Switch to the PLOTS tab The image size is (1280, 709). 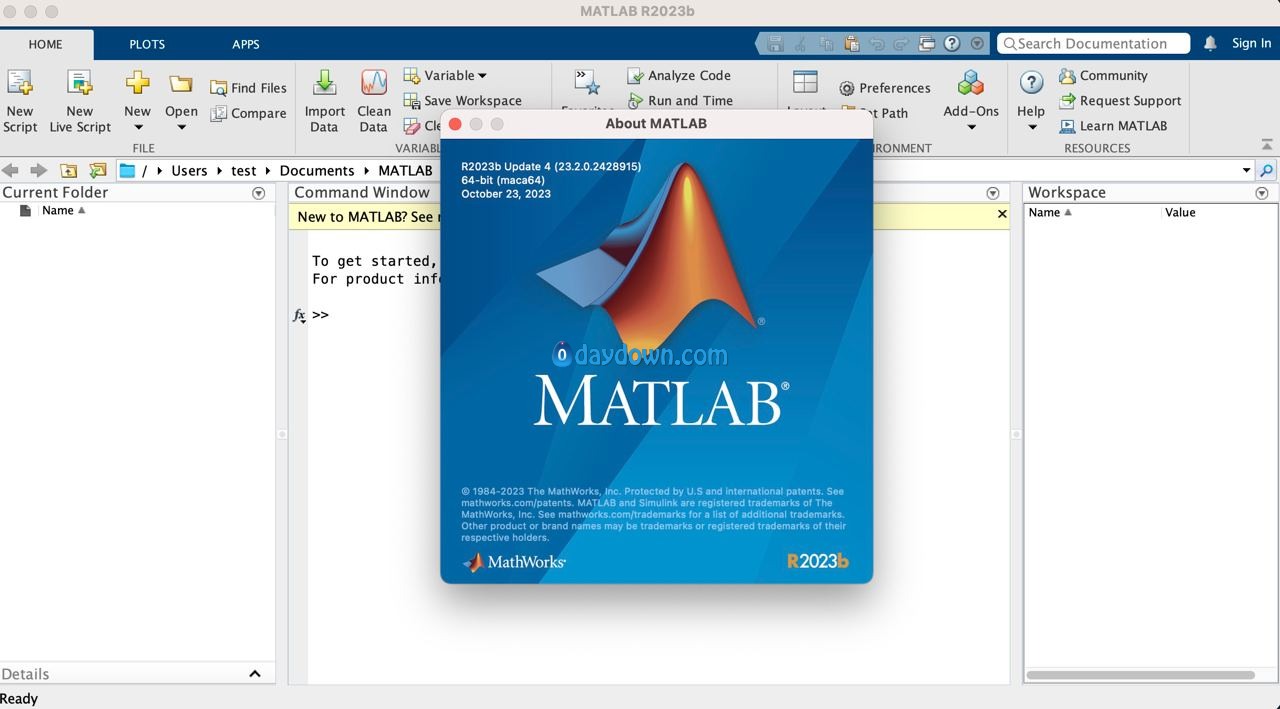point(147,44)
